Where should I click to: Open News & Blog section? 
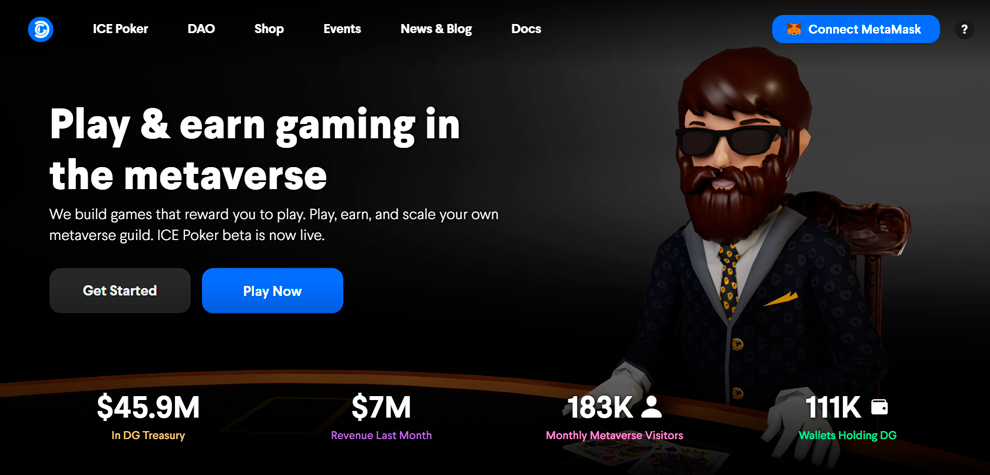(436, 29)
